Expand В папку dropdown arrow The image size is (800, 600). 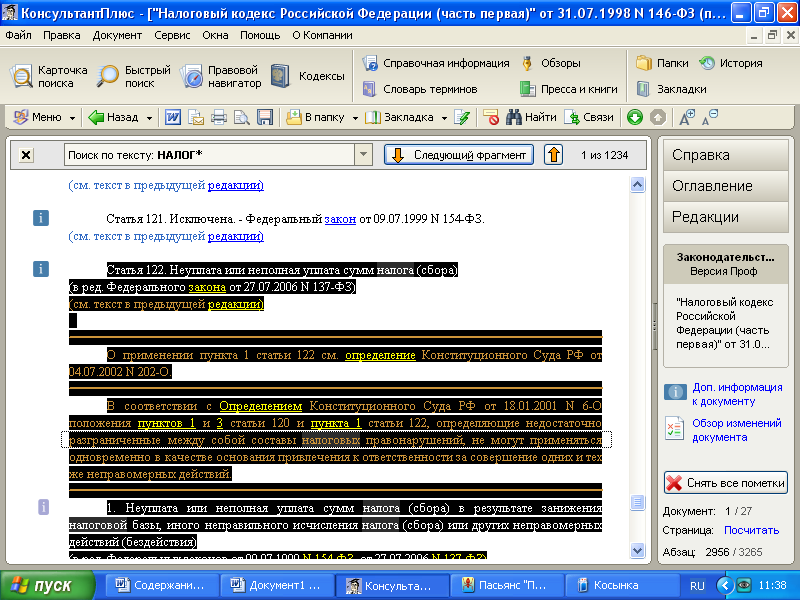(355, 118)
